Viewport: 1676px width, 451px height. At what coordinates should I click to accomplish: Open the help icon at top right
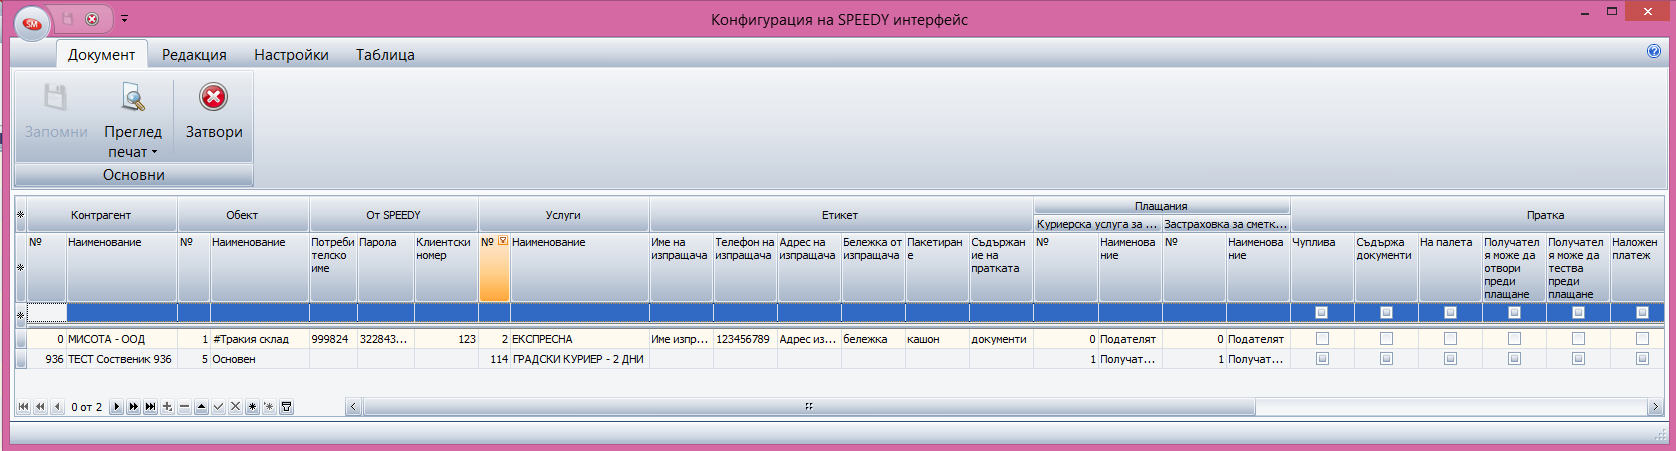click(x=1654, y=51)
